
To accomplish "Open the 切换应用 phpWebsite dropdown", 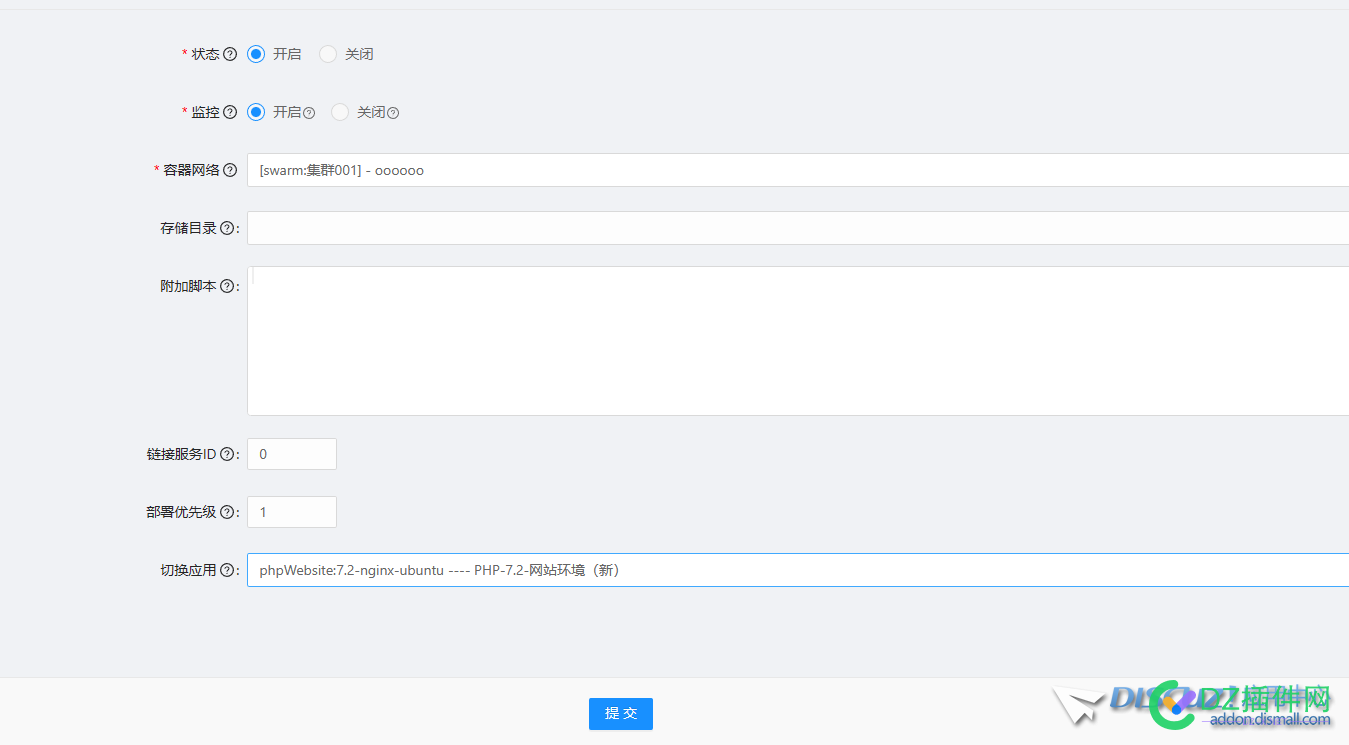I will [798, 570].
